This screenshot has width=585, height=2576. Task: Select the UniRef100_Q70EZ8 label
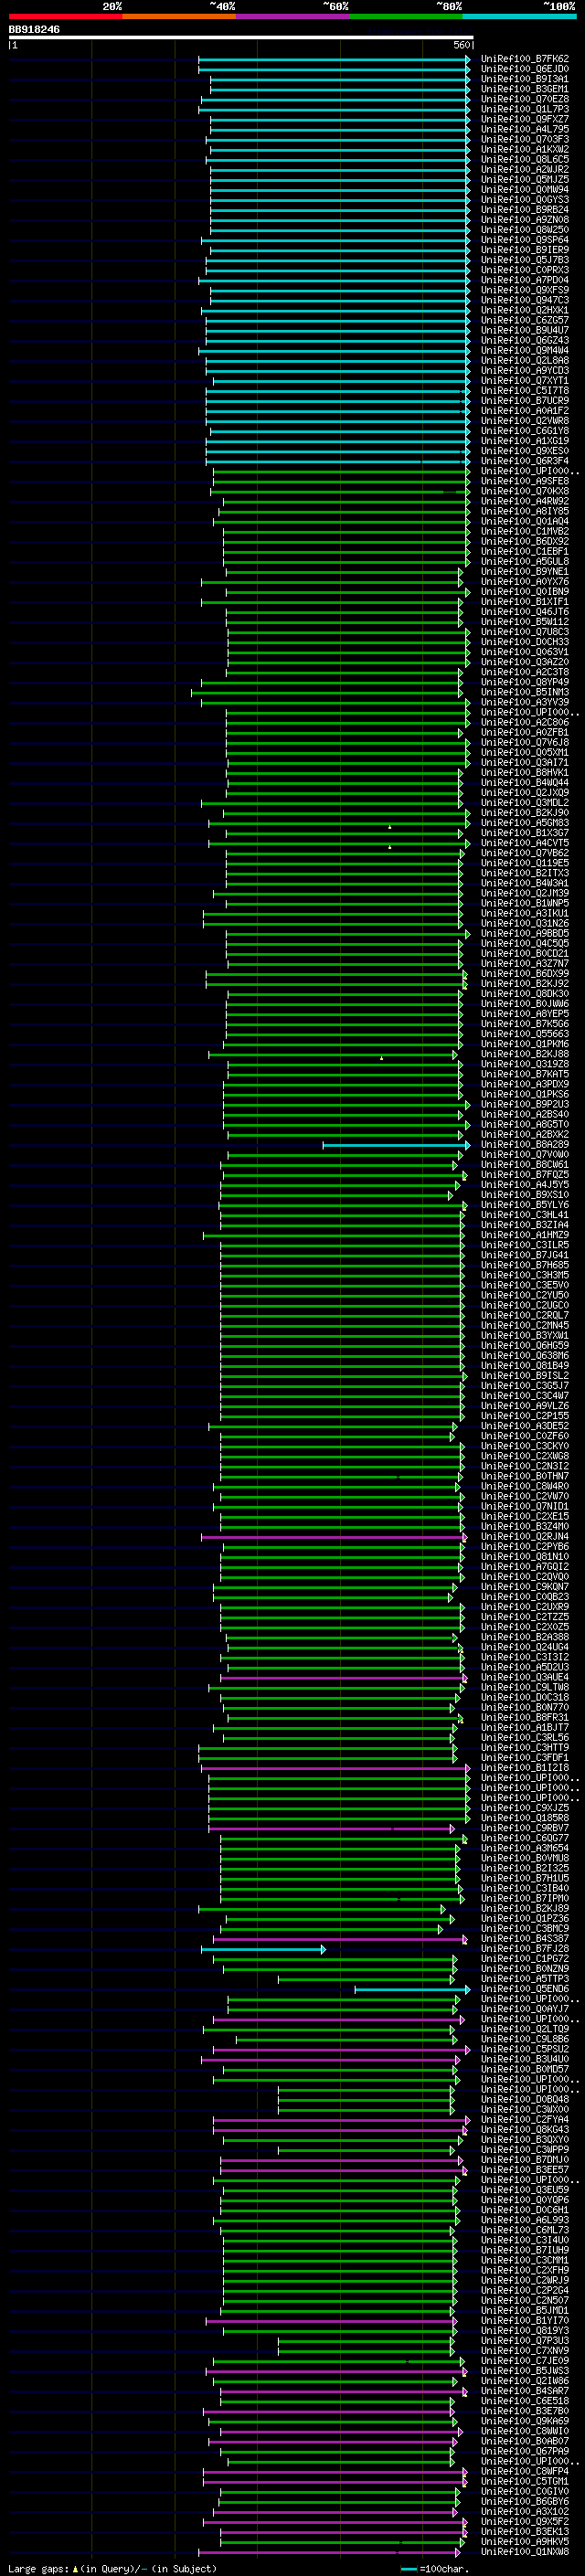click(x=525, y=99)
